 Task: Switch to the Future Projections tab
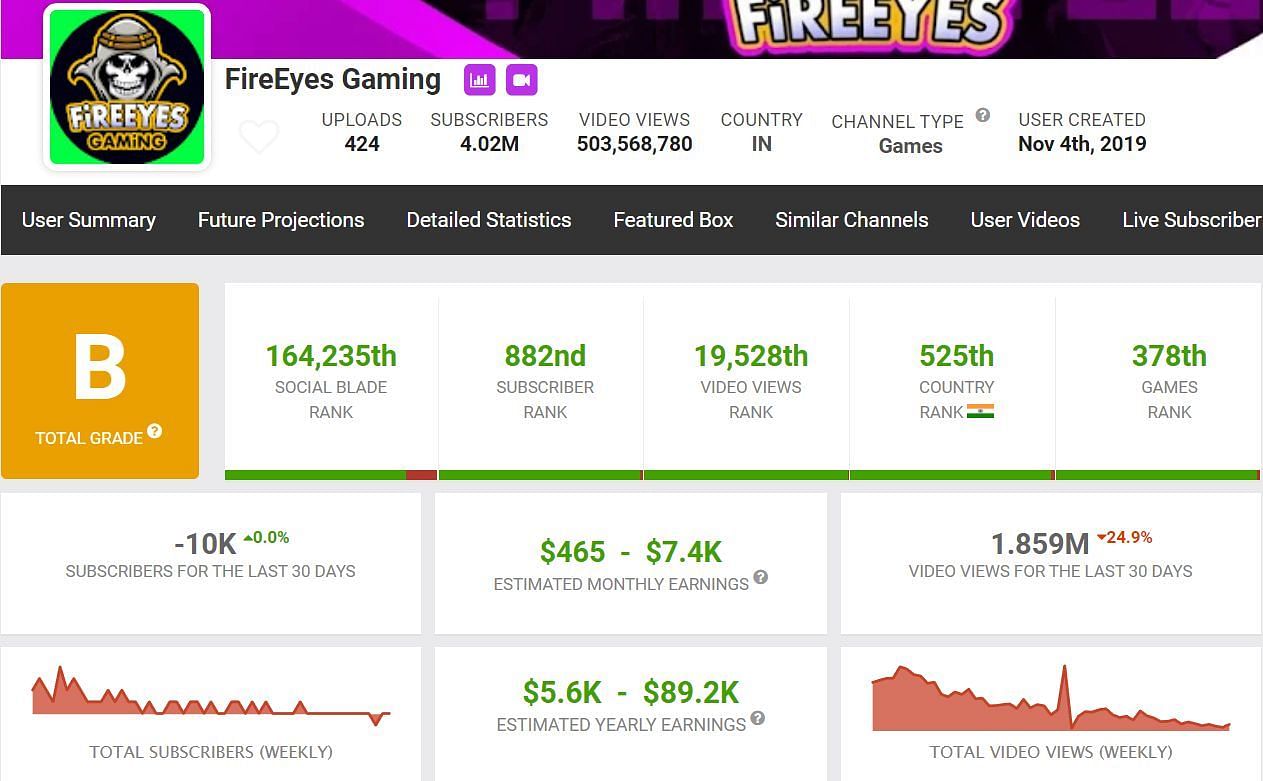[x=281, y=220]
